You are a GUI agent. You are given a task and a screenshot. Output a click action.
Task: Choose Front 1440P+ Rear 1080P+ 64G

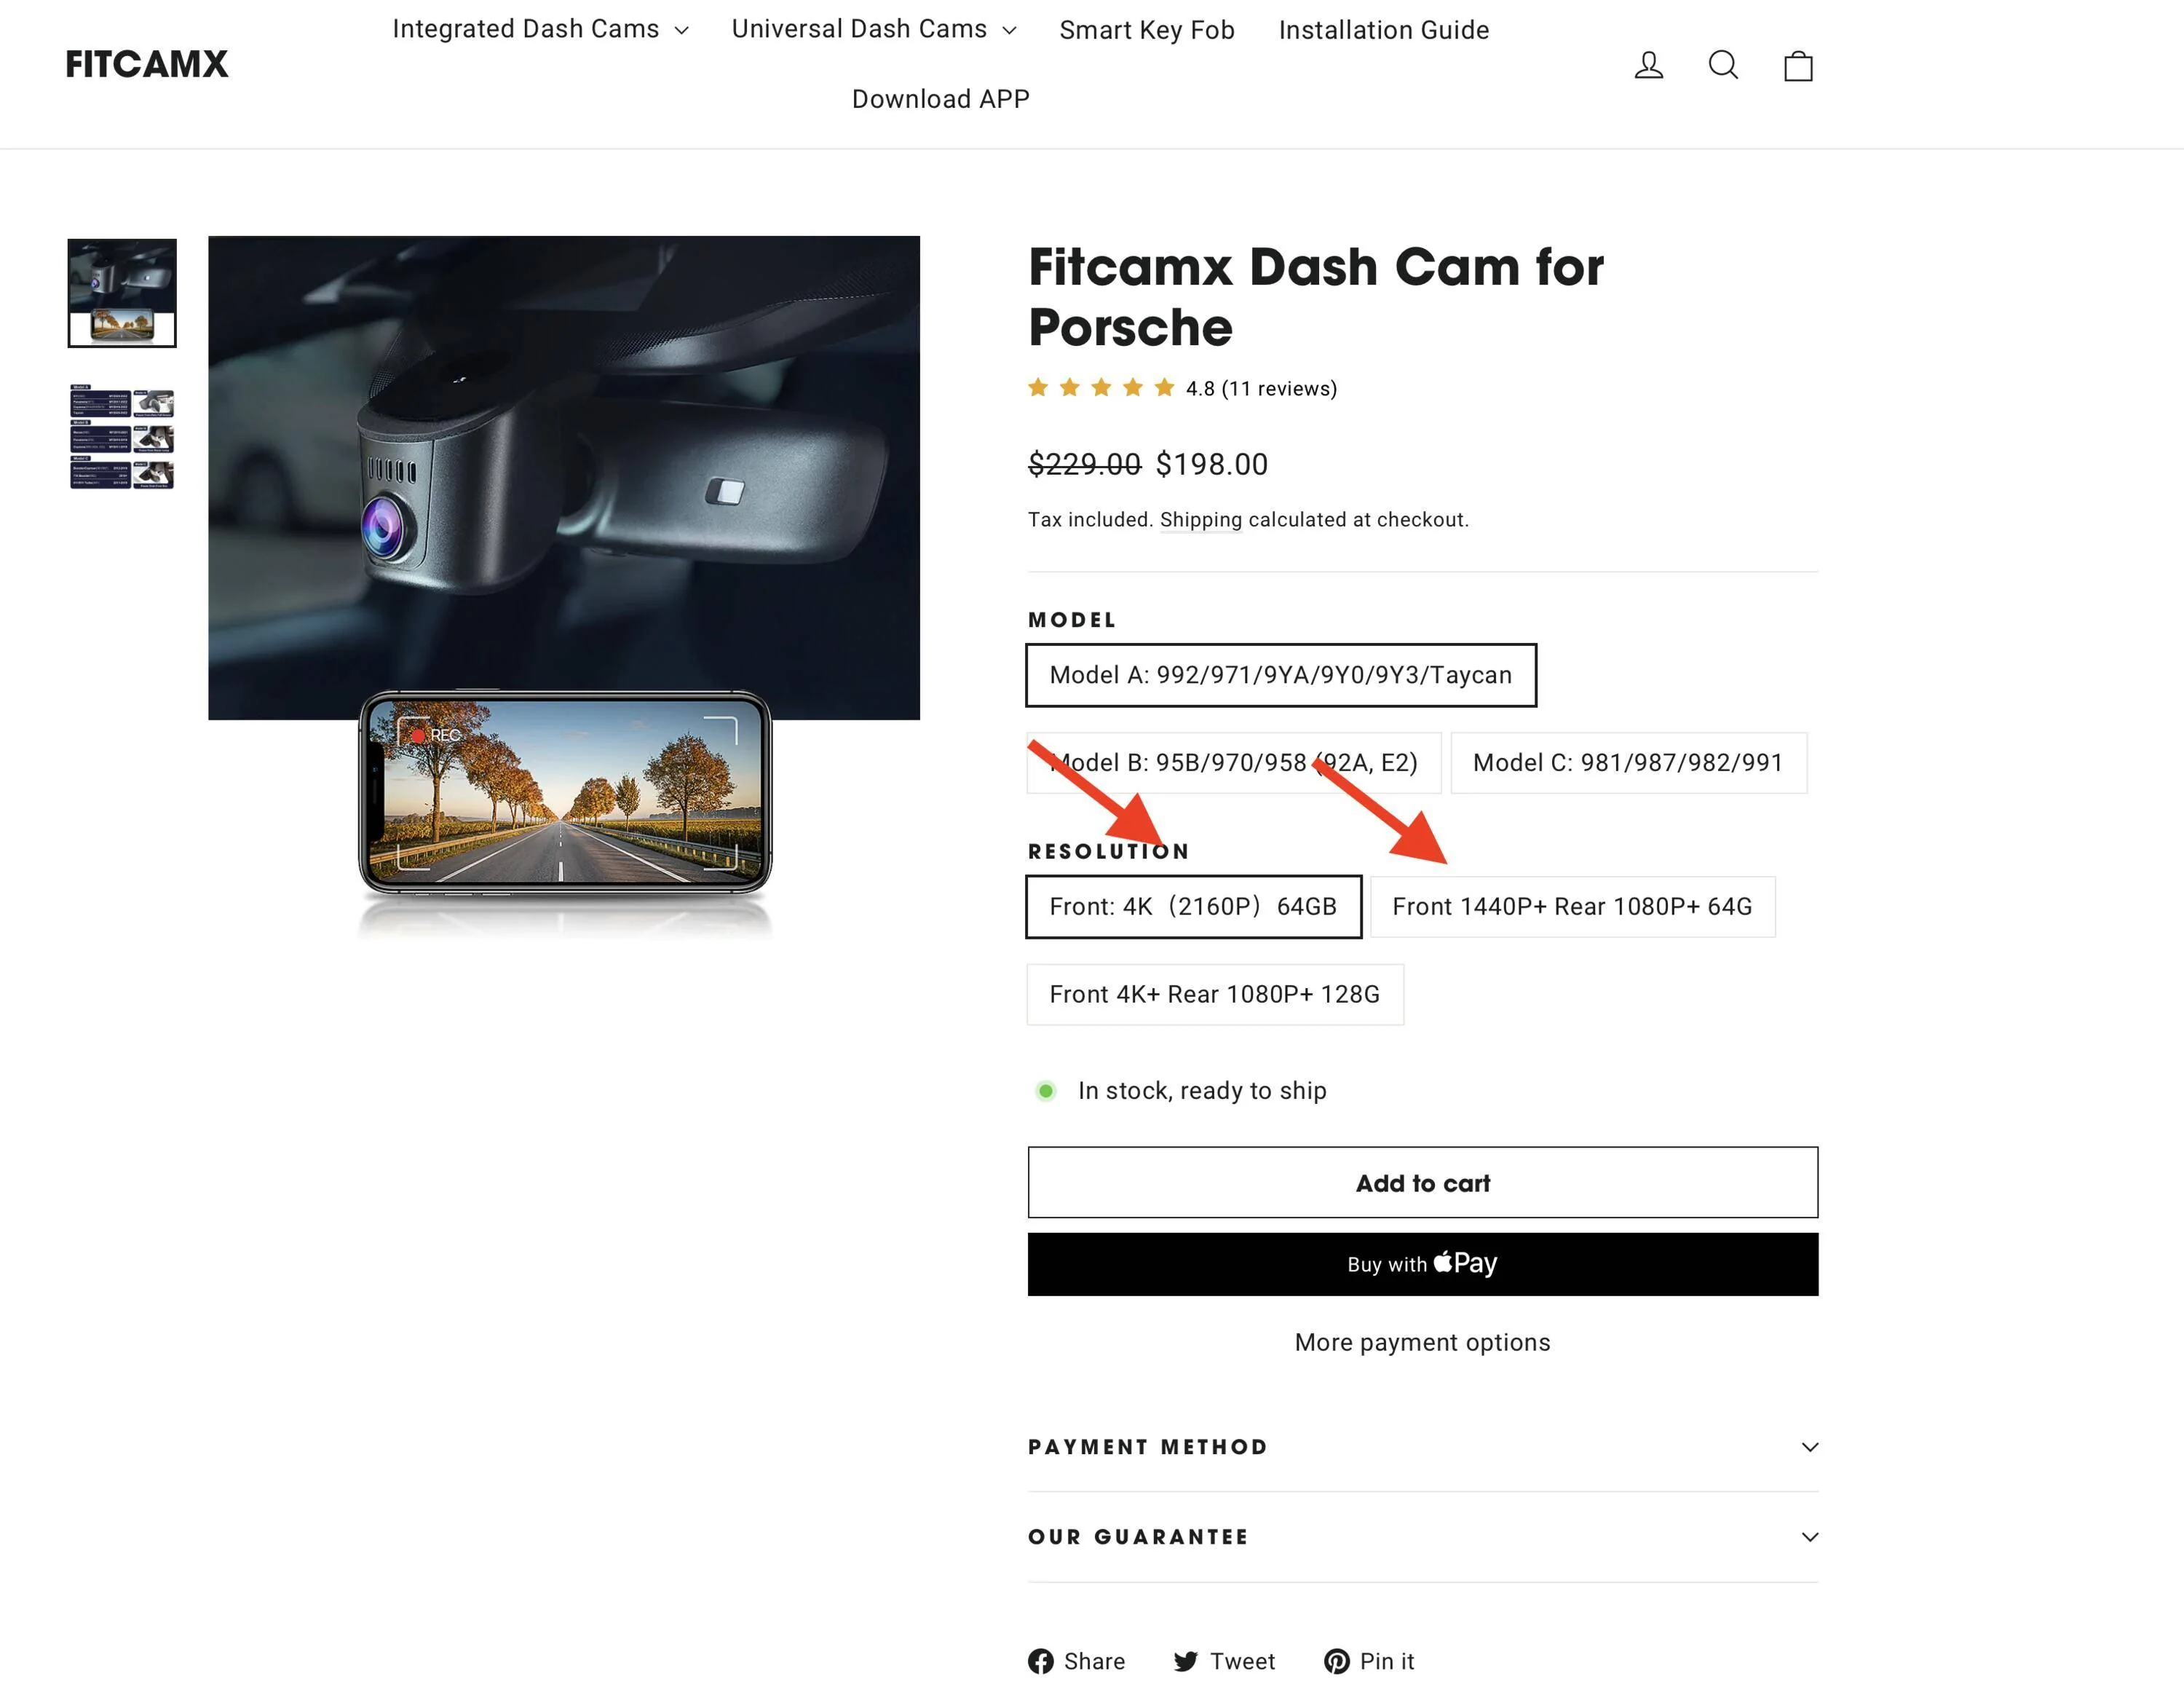point(1573,907)
